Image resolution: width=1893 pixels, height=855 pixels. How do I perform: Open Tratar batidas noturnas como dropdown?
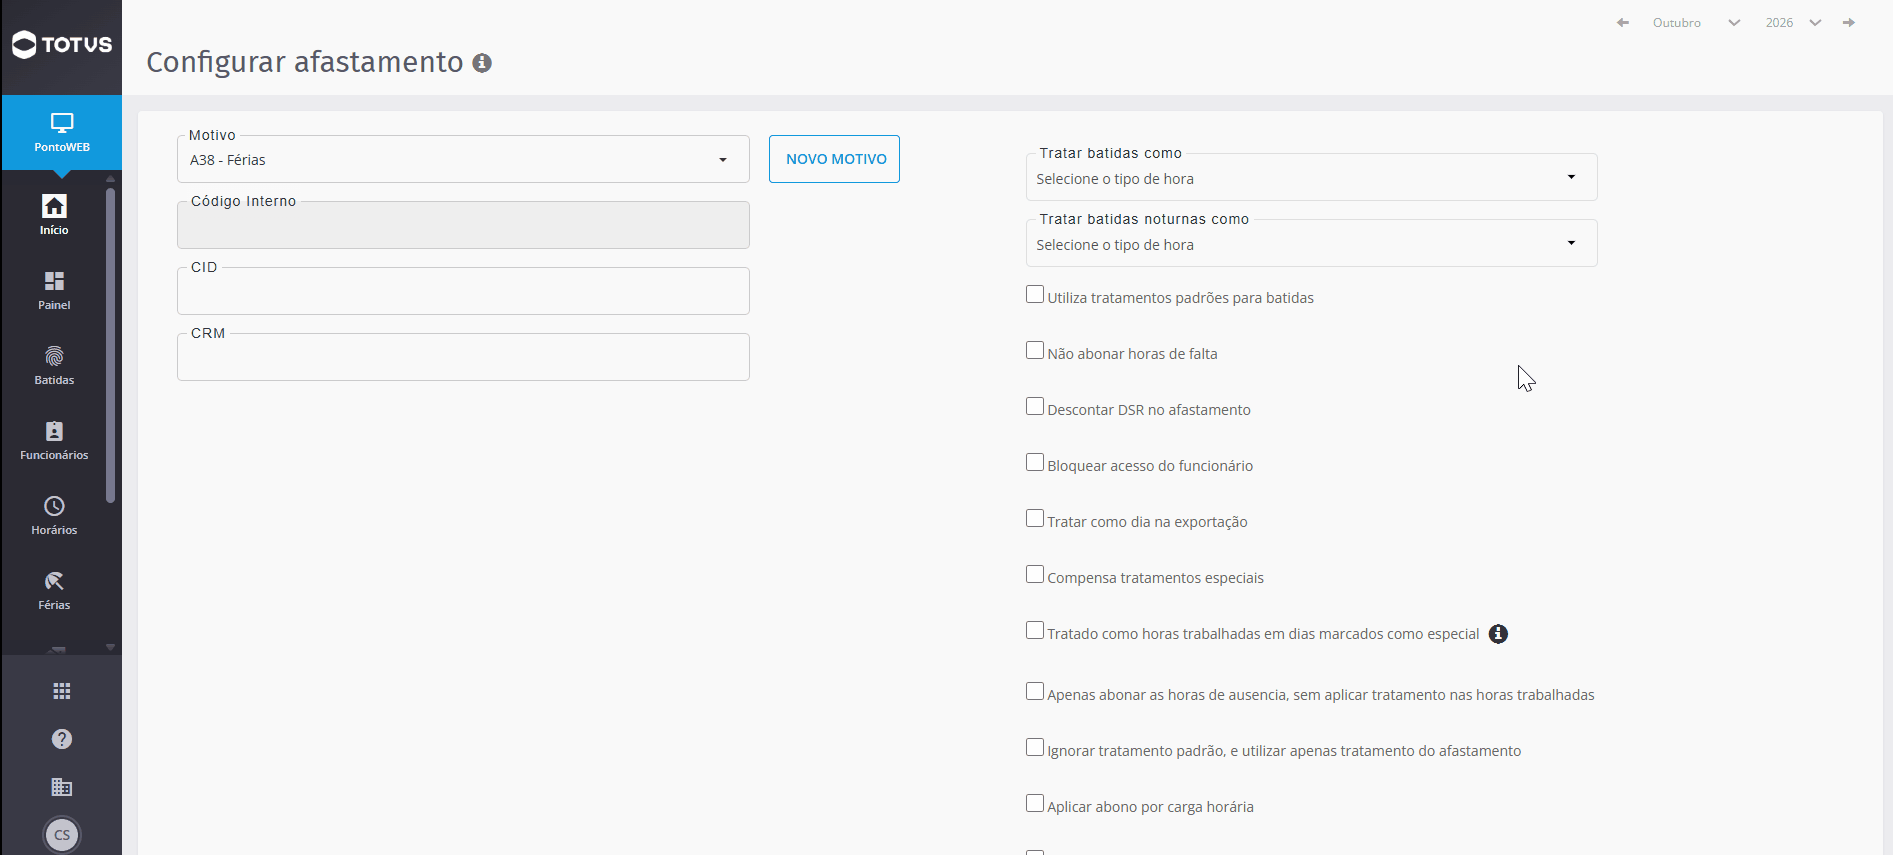pyautogui.click(x=1311, y=244)
